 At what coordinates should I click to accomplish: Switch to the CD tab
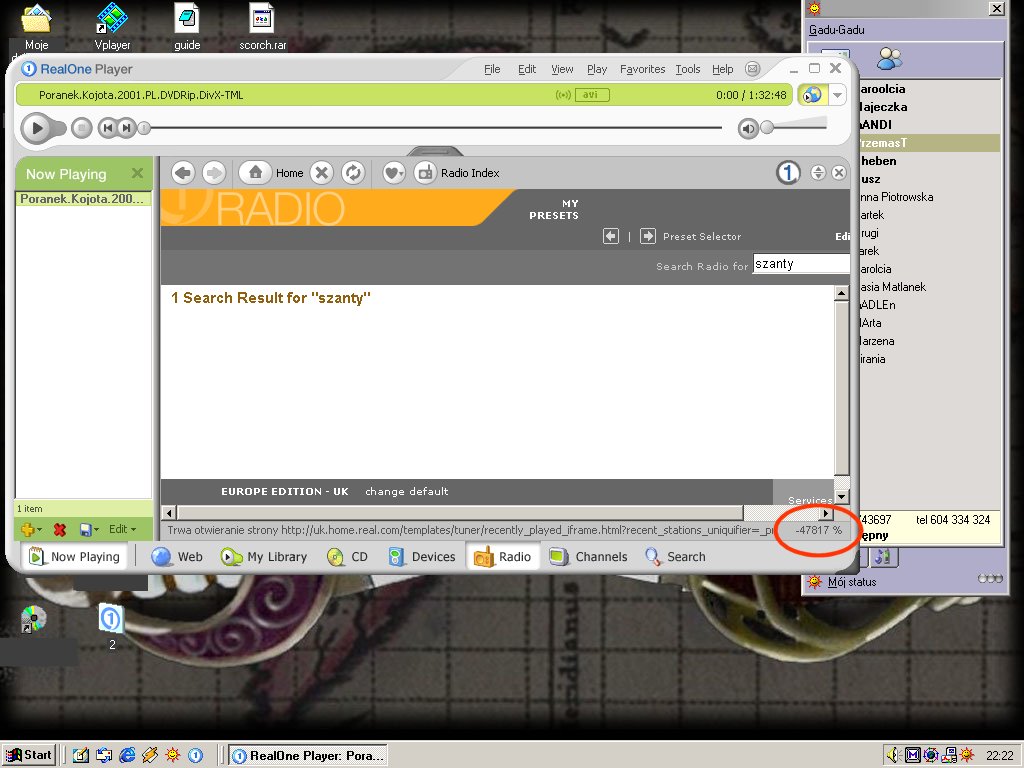click(347, 556)
